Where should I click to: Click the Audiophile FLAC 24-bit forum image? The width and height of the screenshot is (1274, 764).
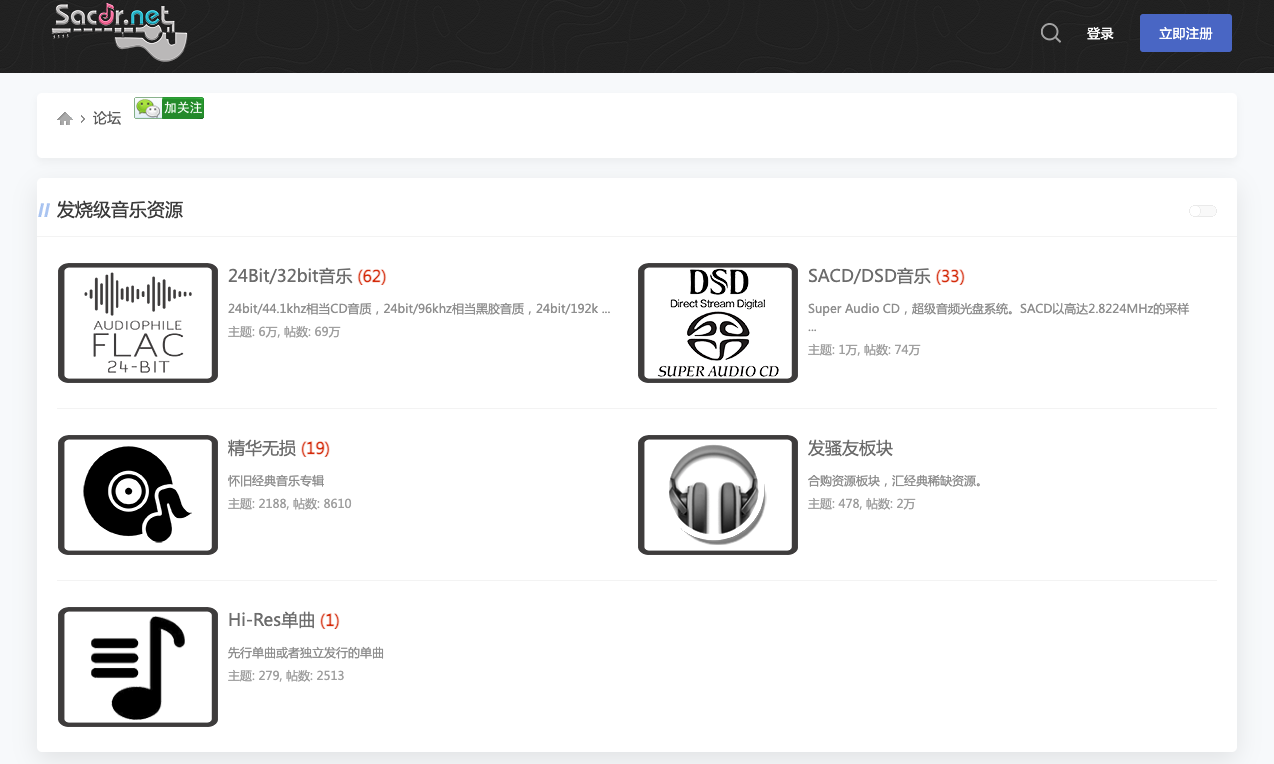pos(138,323)
